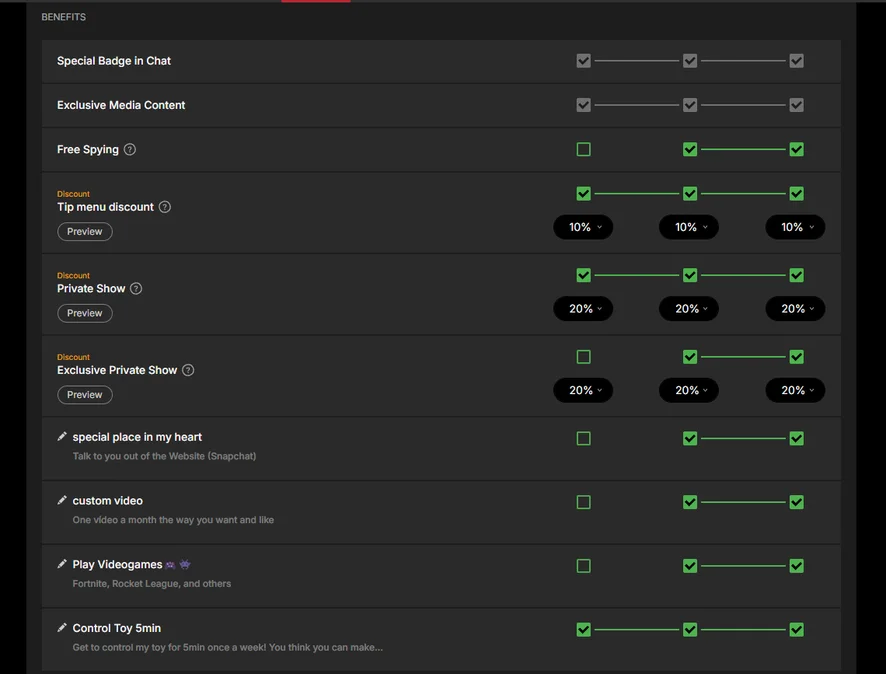Click the help icon beside Exclusive Private Show
Viewport: 886px width, 674px height.
pyautogui.click(x=188, y=370)
